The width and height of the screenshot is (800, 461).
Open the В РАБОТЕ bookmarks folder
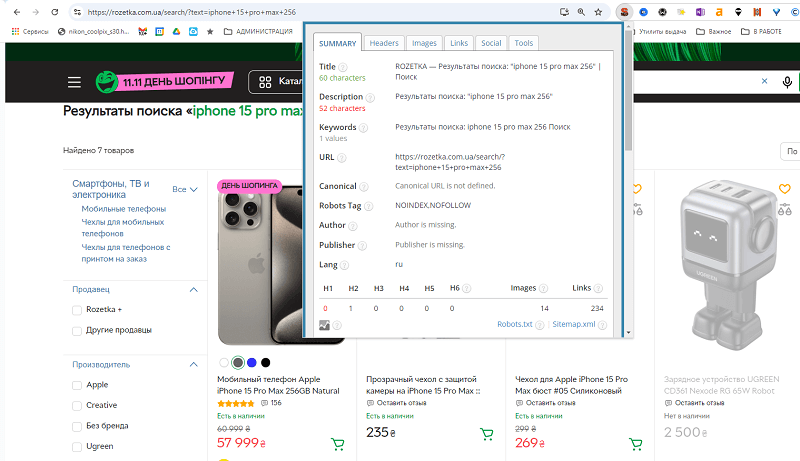coord(761,32)
